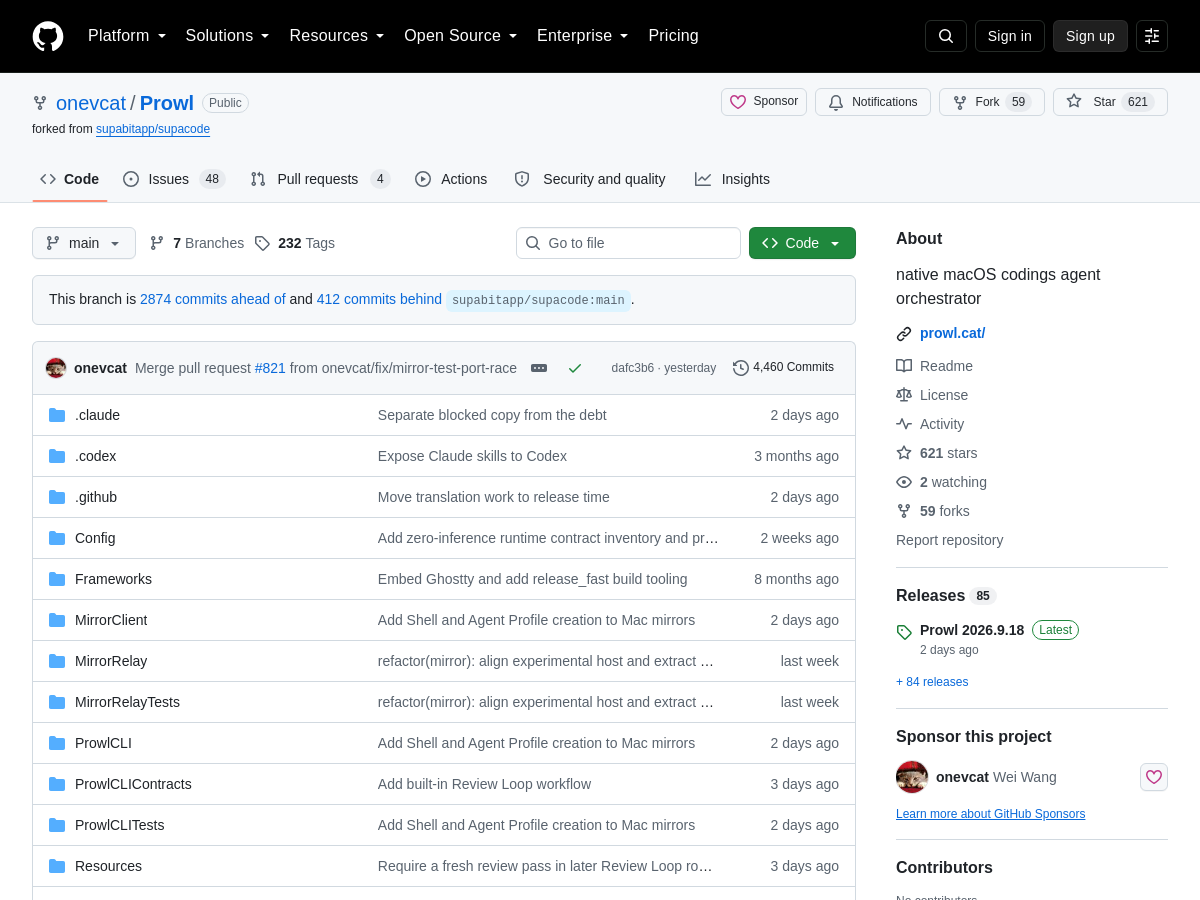Screen dimensions: 1200x900
Task: Open the Resources dropdown menu in header
Action: [337, 36]
